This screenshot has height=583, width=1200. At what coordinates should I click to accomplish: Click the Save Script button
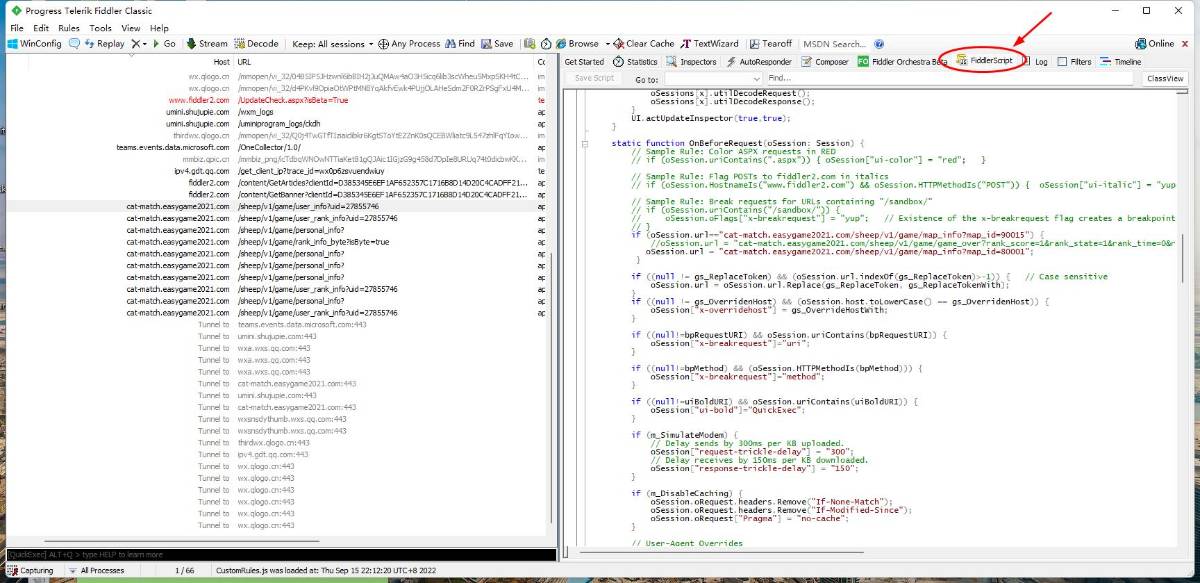click(x=594, y=78)
